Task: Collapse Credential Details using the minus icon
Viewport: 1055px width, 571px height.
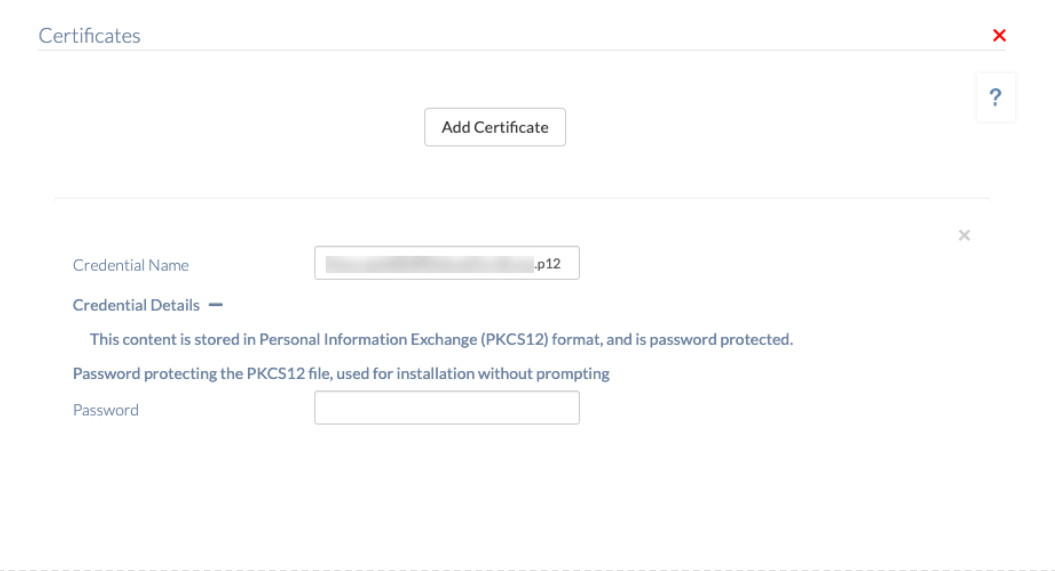Action: pyautogui.click(x=215, y=305)
